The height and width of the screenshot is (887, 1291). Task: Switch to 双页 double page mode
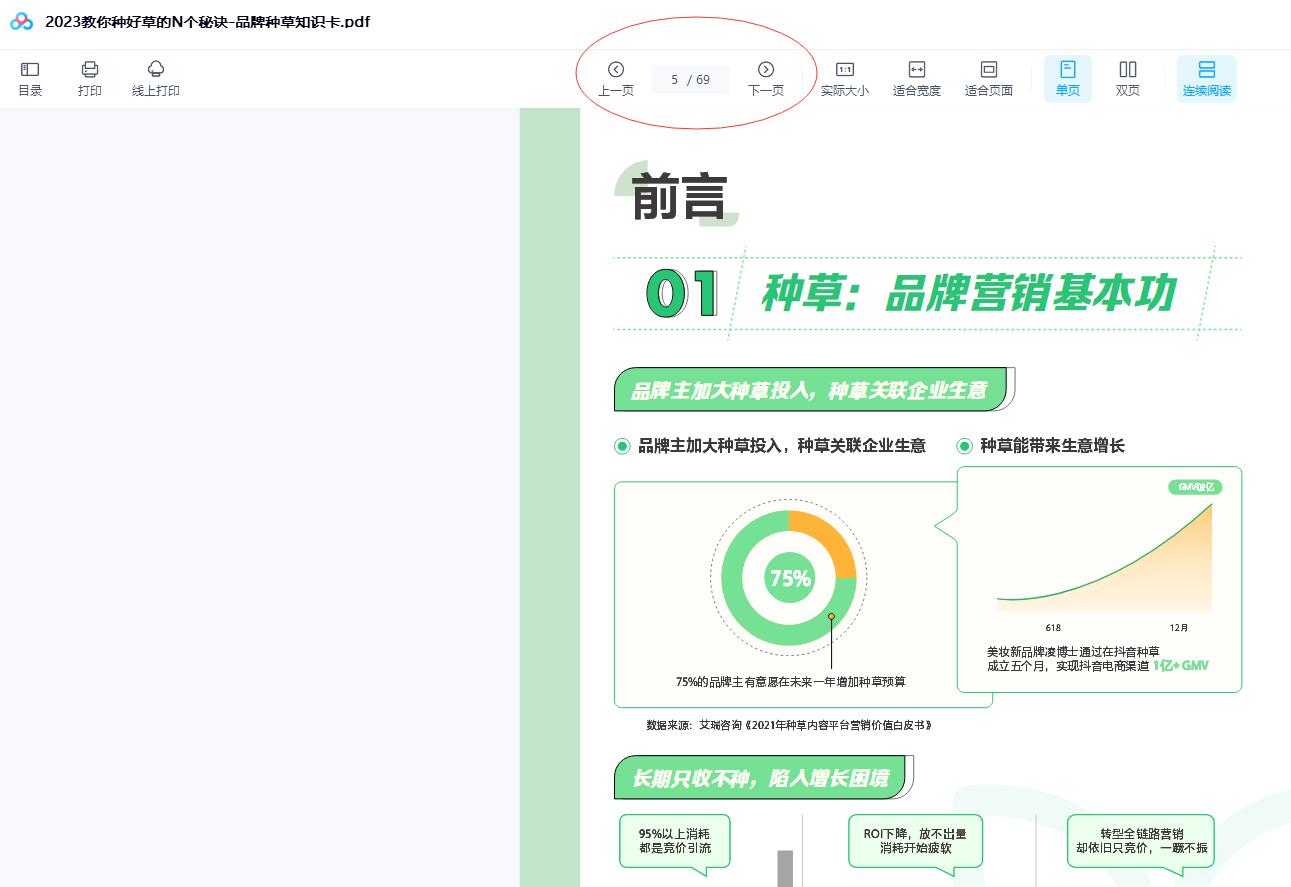point(1128,78)
